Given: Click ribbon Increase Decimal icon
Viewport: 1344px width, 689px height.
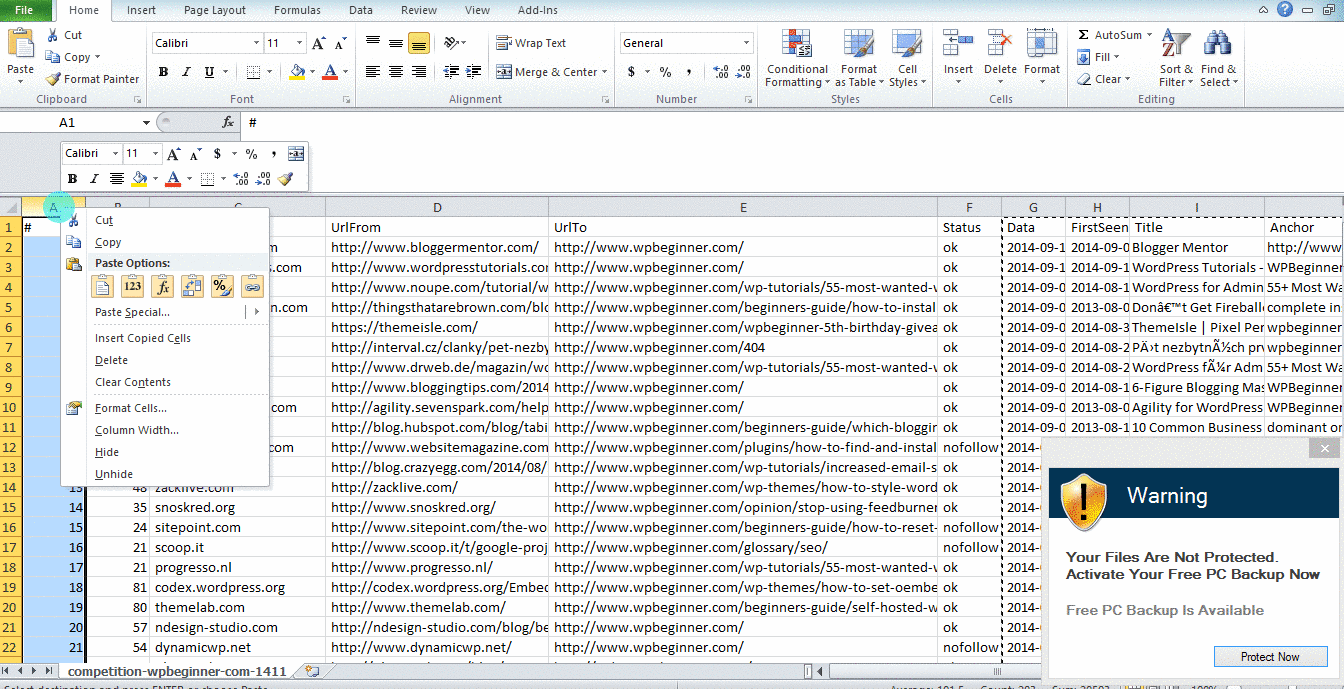Looking at the screenshot, I should [720, 72].
